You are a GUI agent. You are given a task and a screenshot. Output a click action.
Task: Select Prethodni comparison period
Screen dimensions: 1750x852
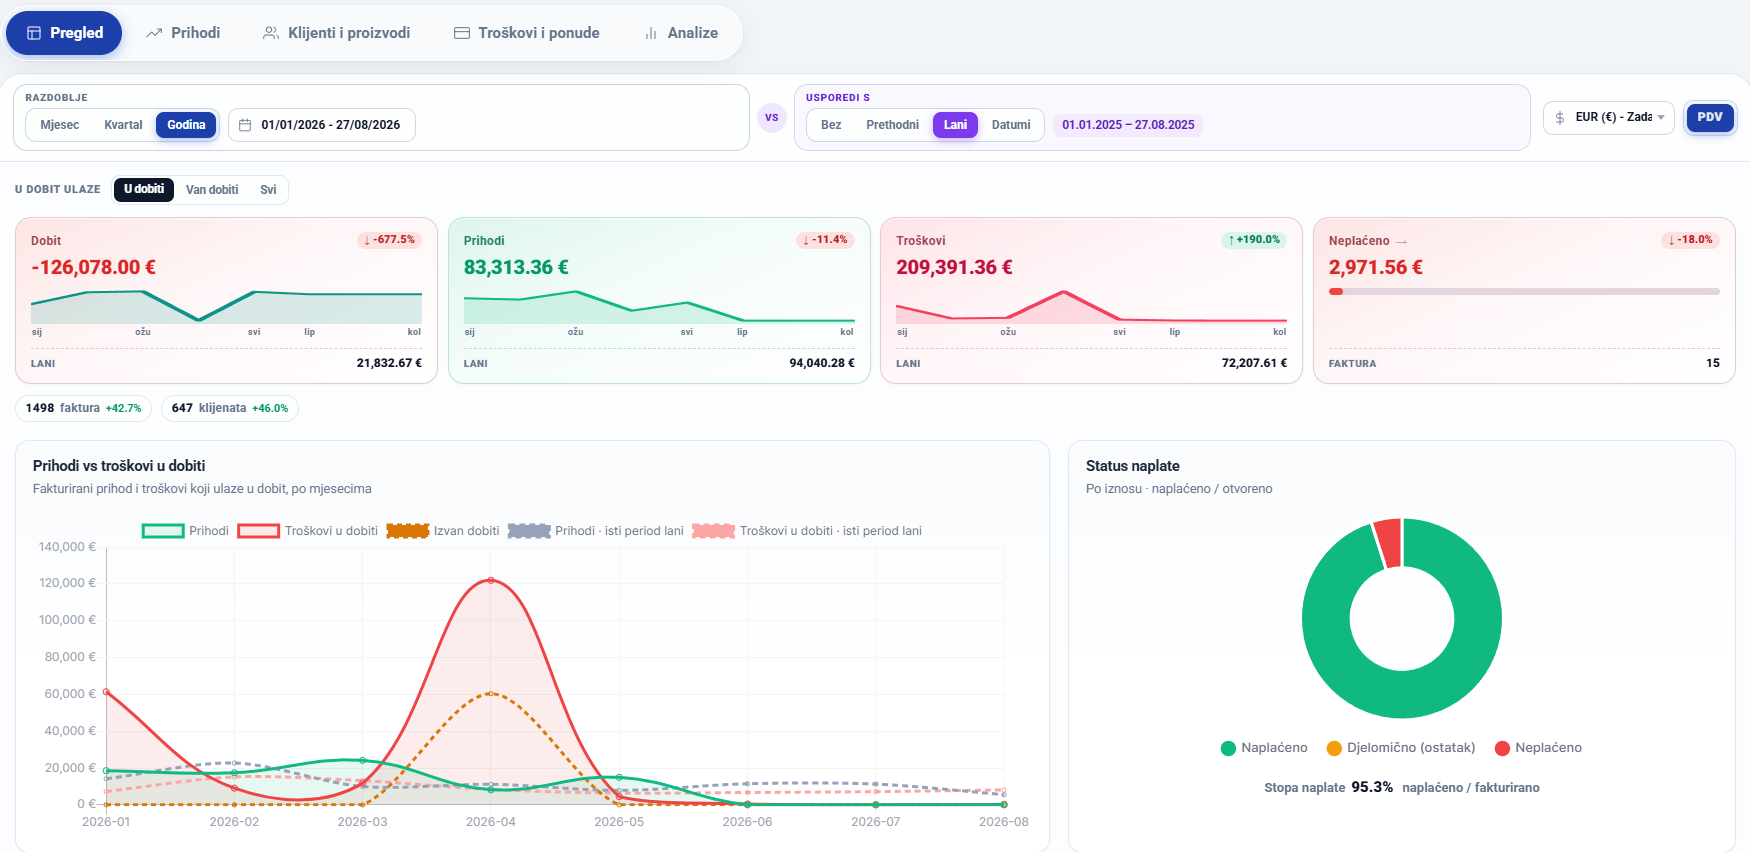pos(892,125)
